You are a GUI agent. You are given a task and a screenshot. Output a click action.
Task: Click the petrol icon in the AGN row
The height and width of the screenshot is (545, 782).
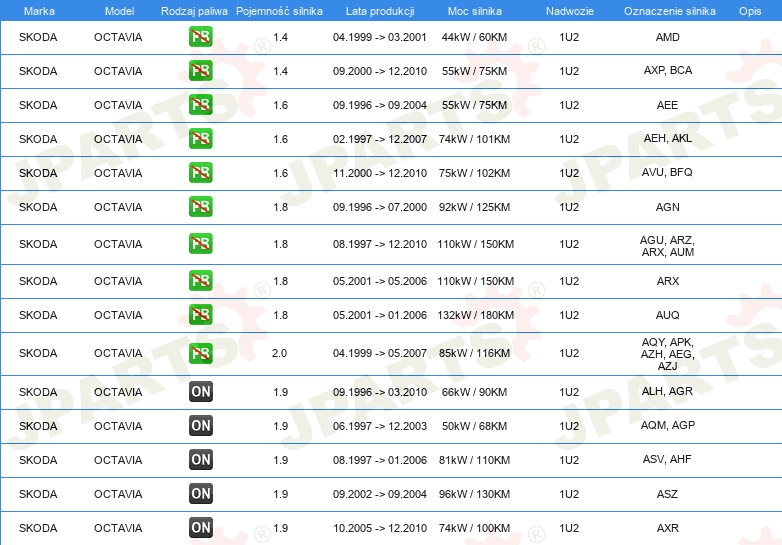point(200,206)
